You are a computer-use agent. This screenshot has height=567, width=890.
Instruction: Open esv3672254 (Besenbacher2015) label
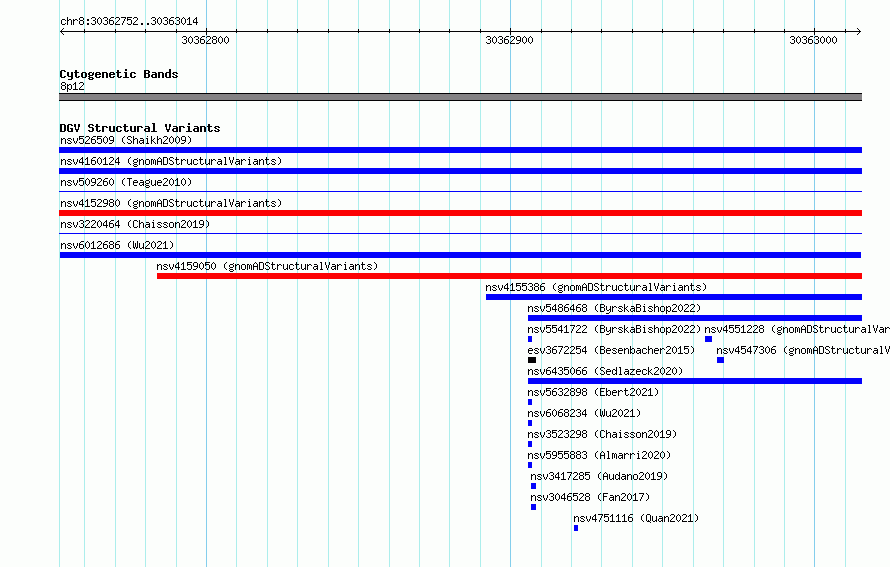(x=611, y=350)
